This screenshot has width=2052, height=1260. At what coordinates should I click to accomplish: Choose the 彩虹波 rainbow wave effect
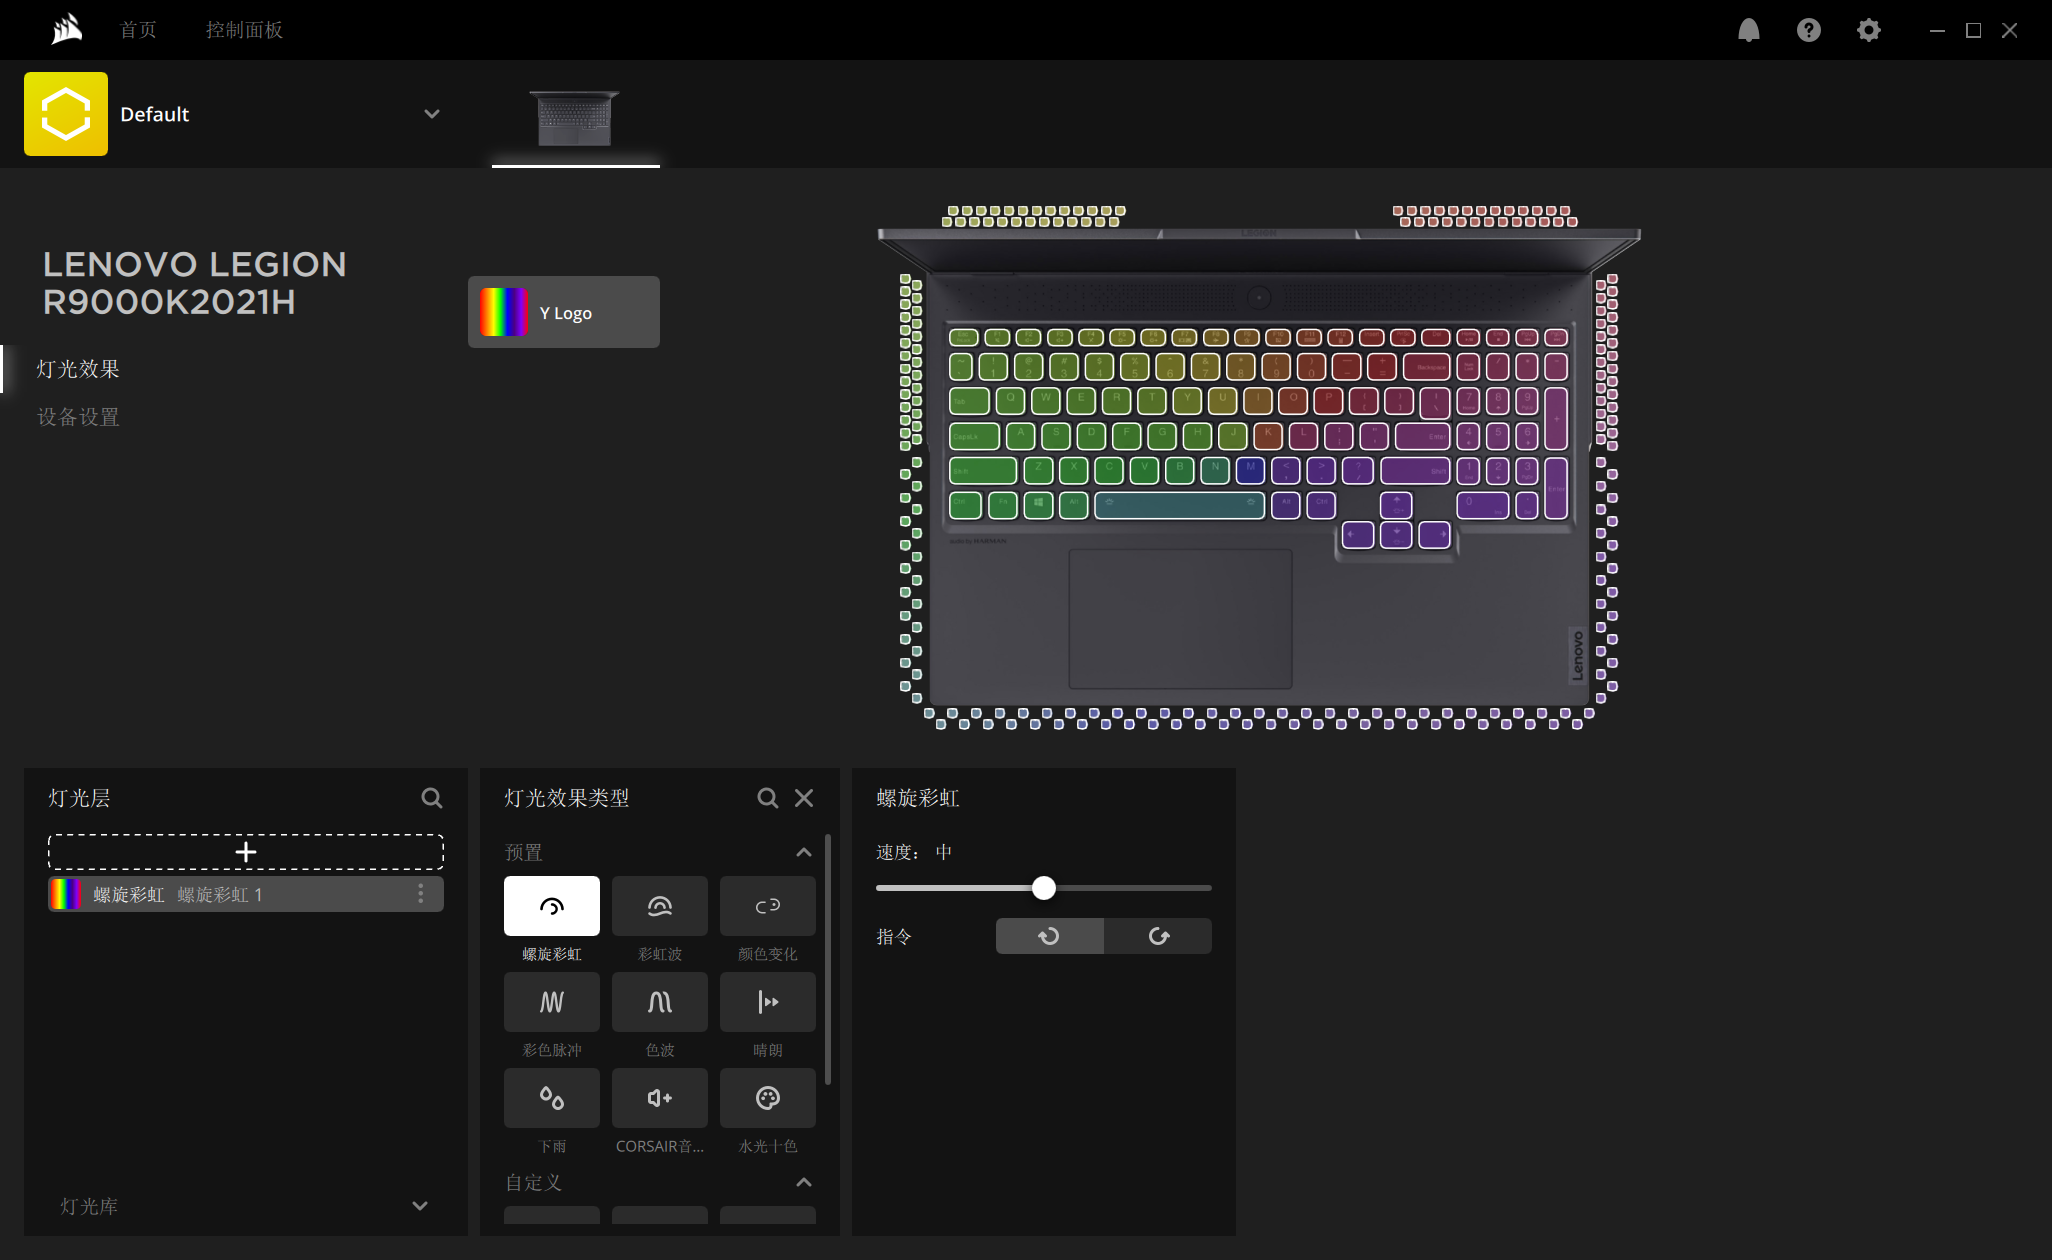click(659, 906)
